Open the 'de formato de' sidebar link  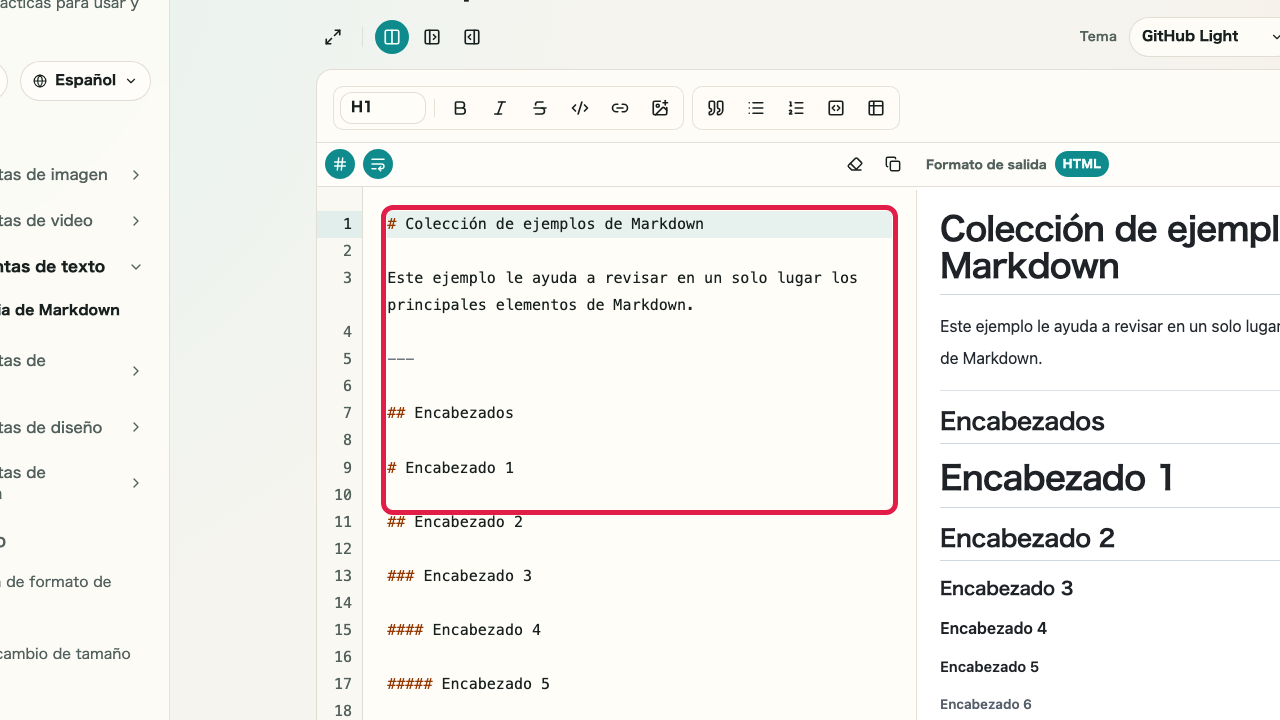[56, 582]
